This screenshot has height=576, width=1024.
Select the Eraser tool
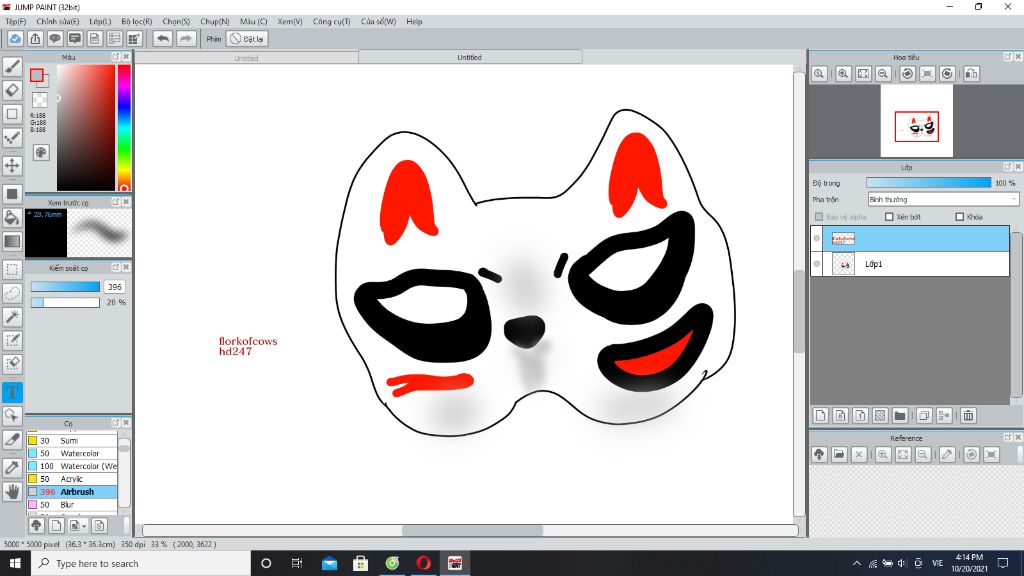tap(12, 90)
